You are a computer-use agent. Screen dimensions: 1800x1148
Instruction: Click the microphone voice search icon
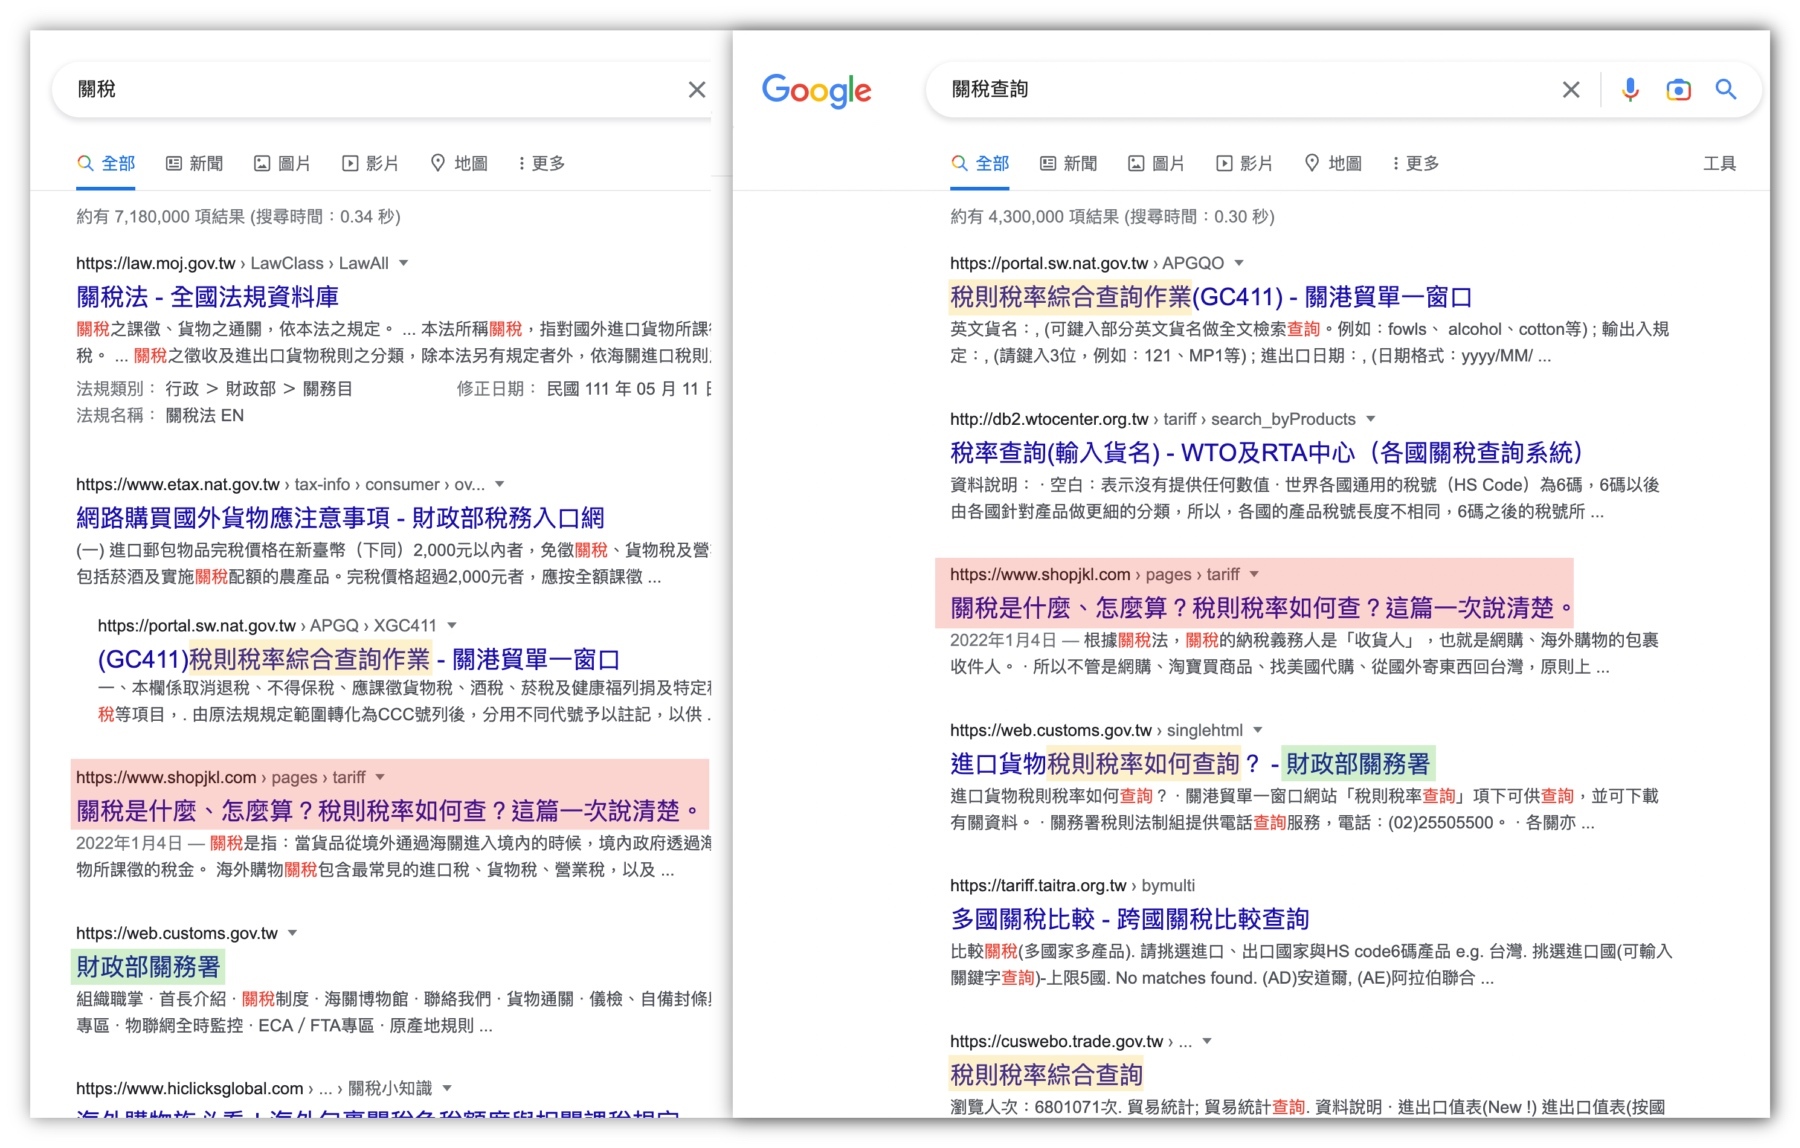click(1630, 90)
